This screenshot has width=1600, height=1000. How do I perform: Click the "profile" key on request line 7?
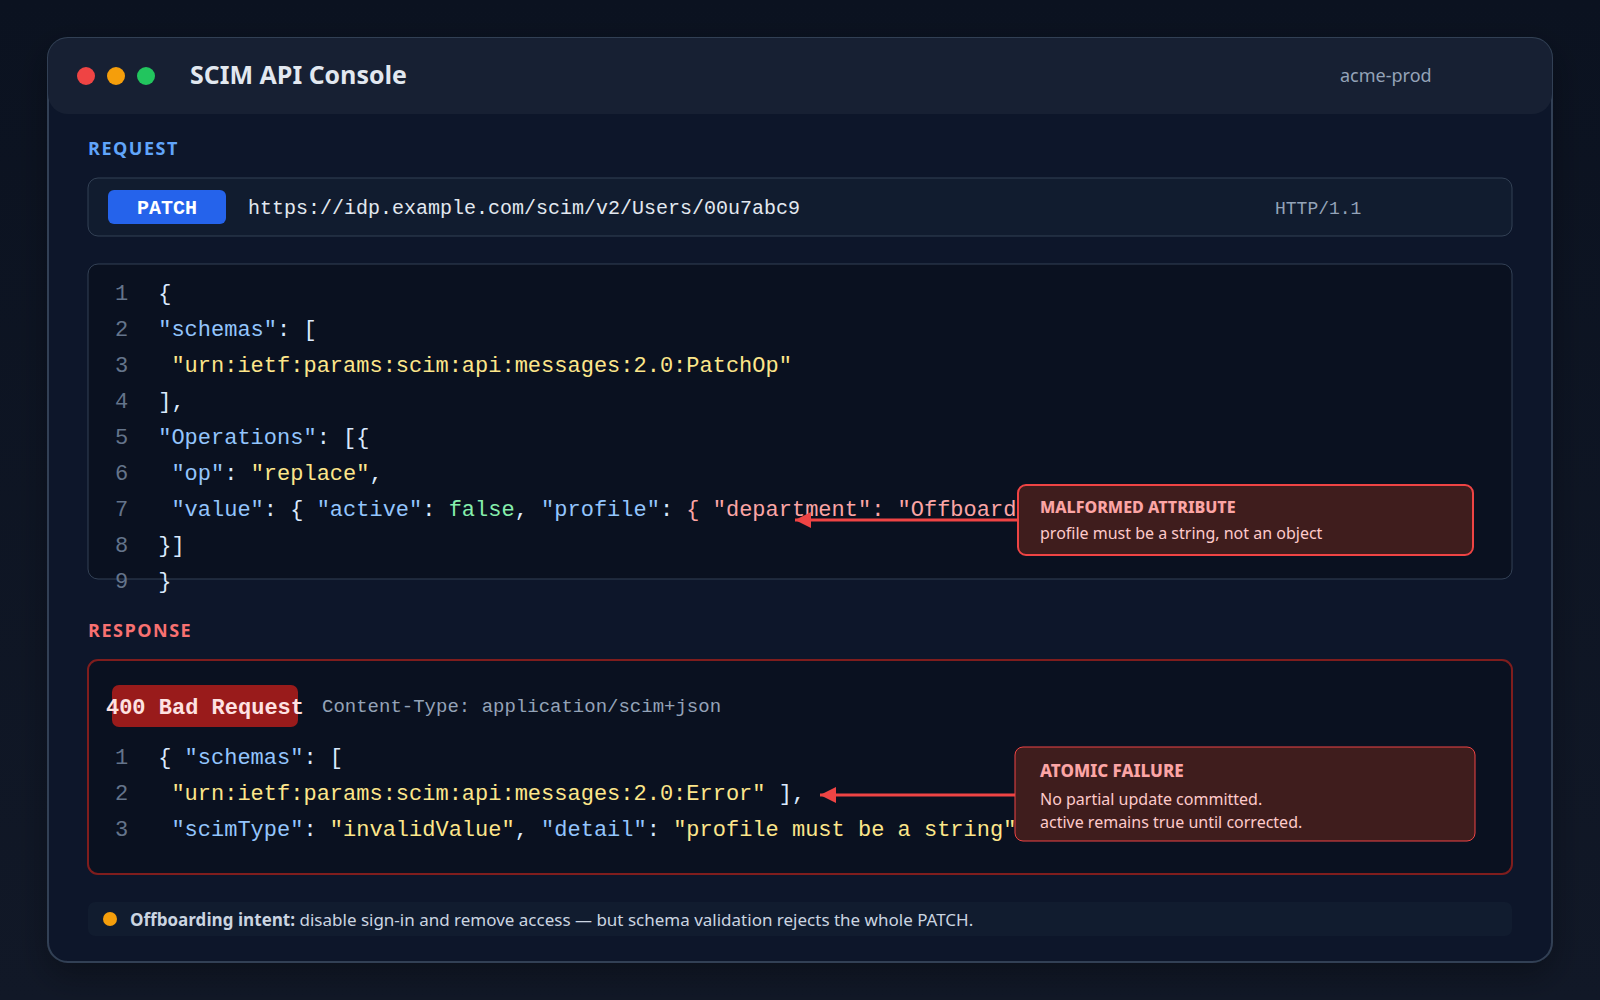click(600, 509)
